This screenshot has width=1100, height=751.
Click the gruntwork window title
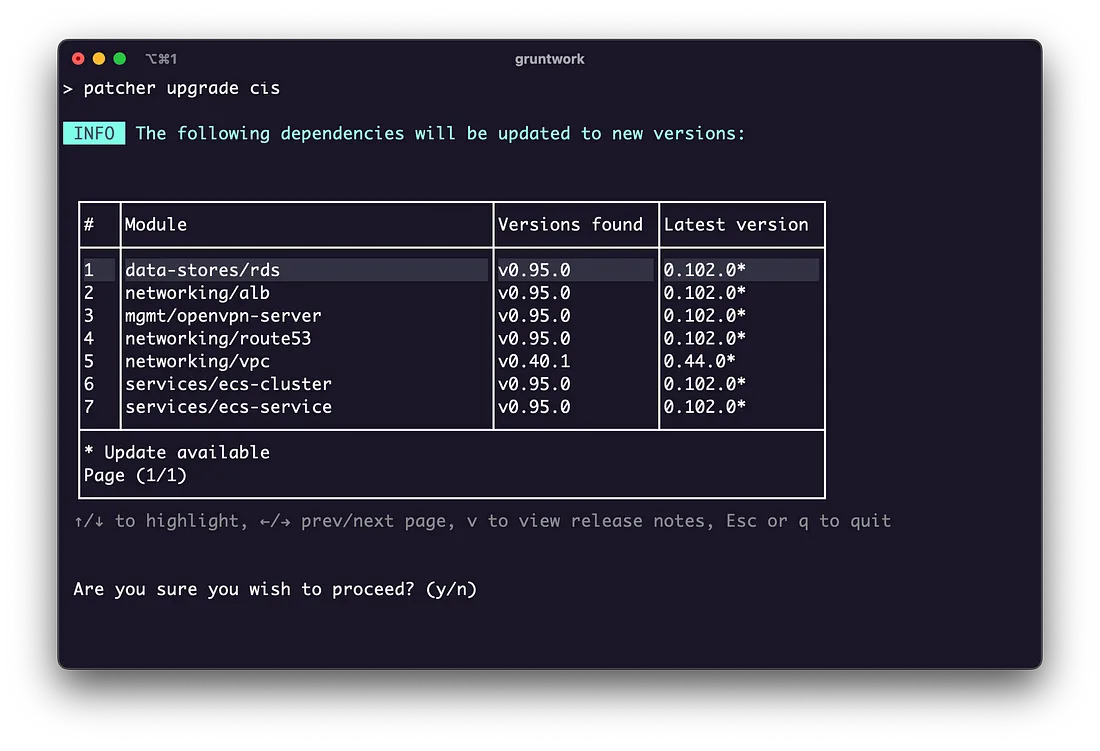point(549,59)
